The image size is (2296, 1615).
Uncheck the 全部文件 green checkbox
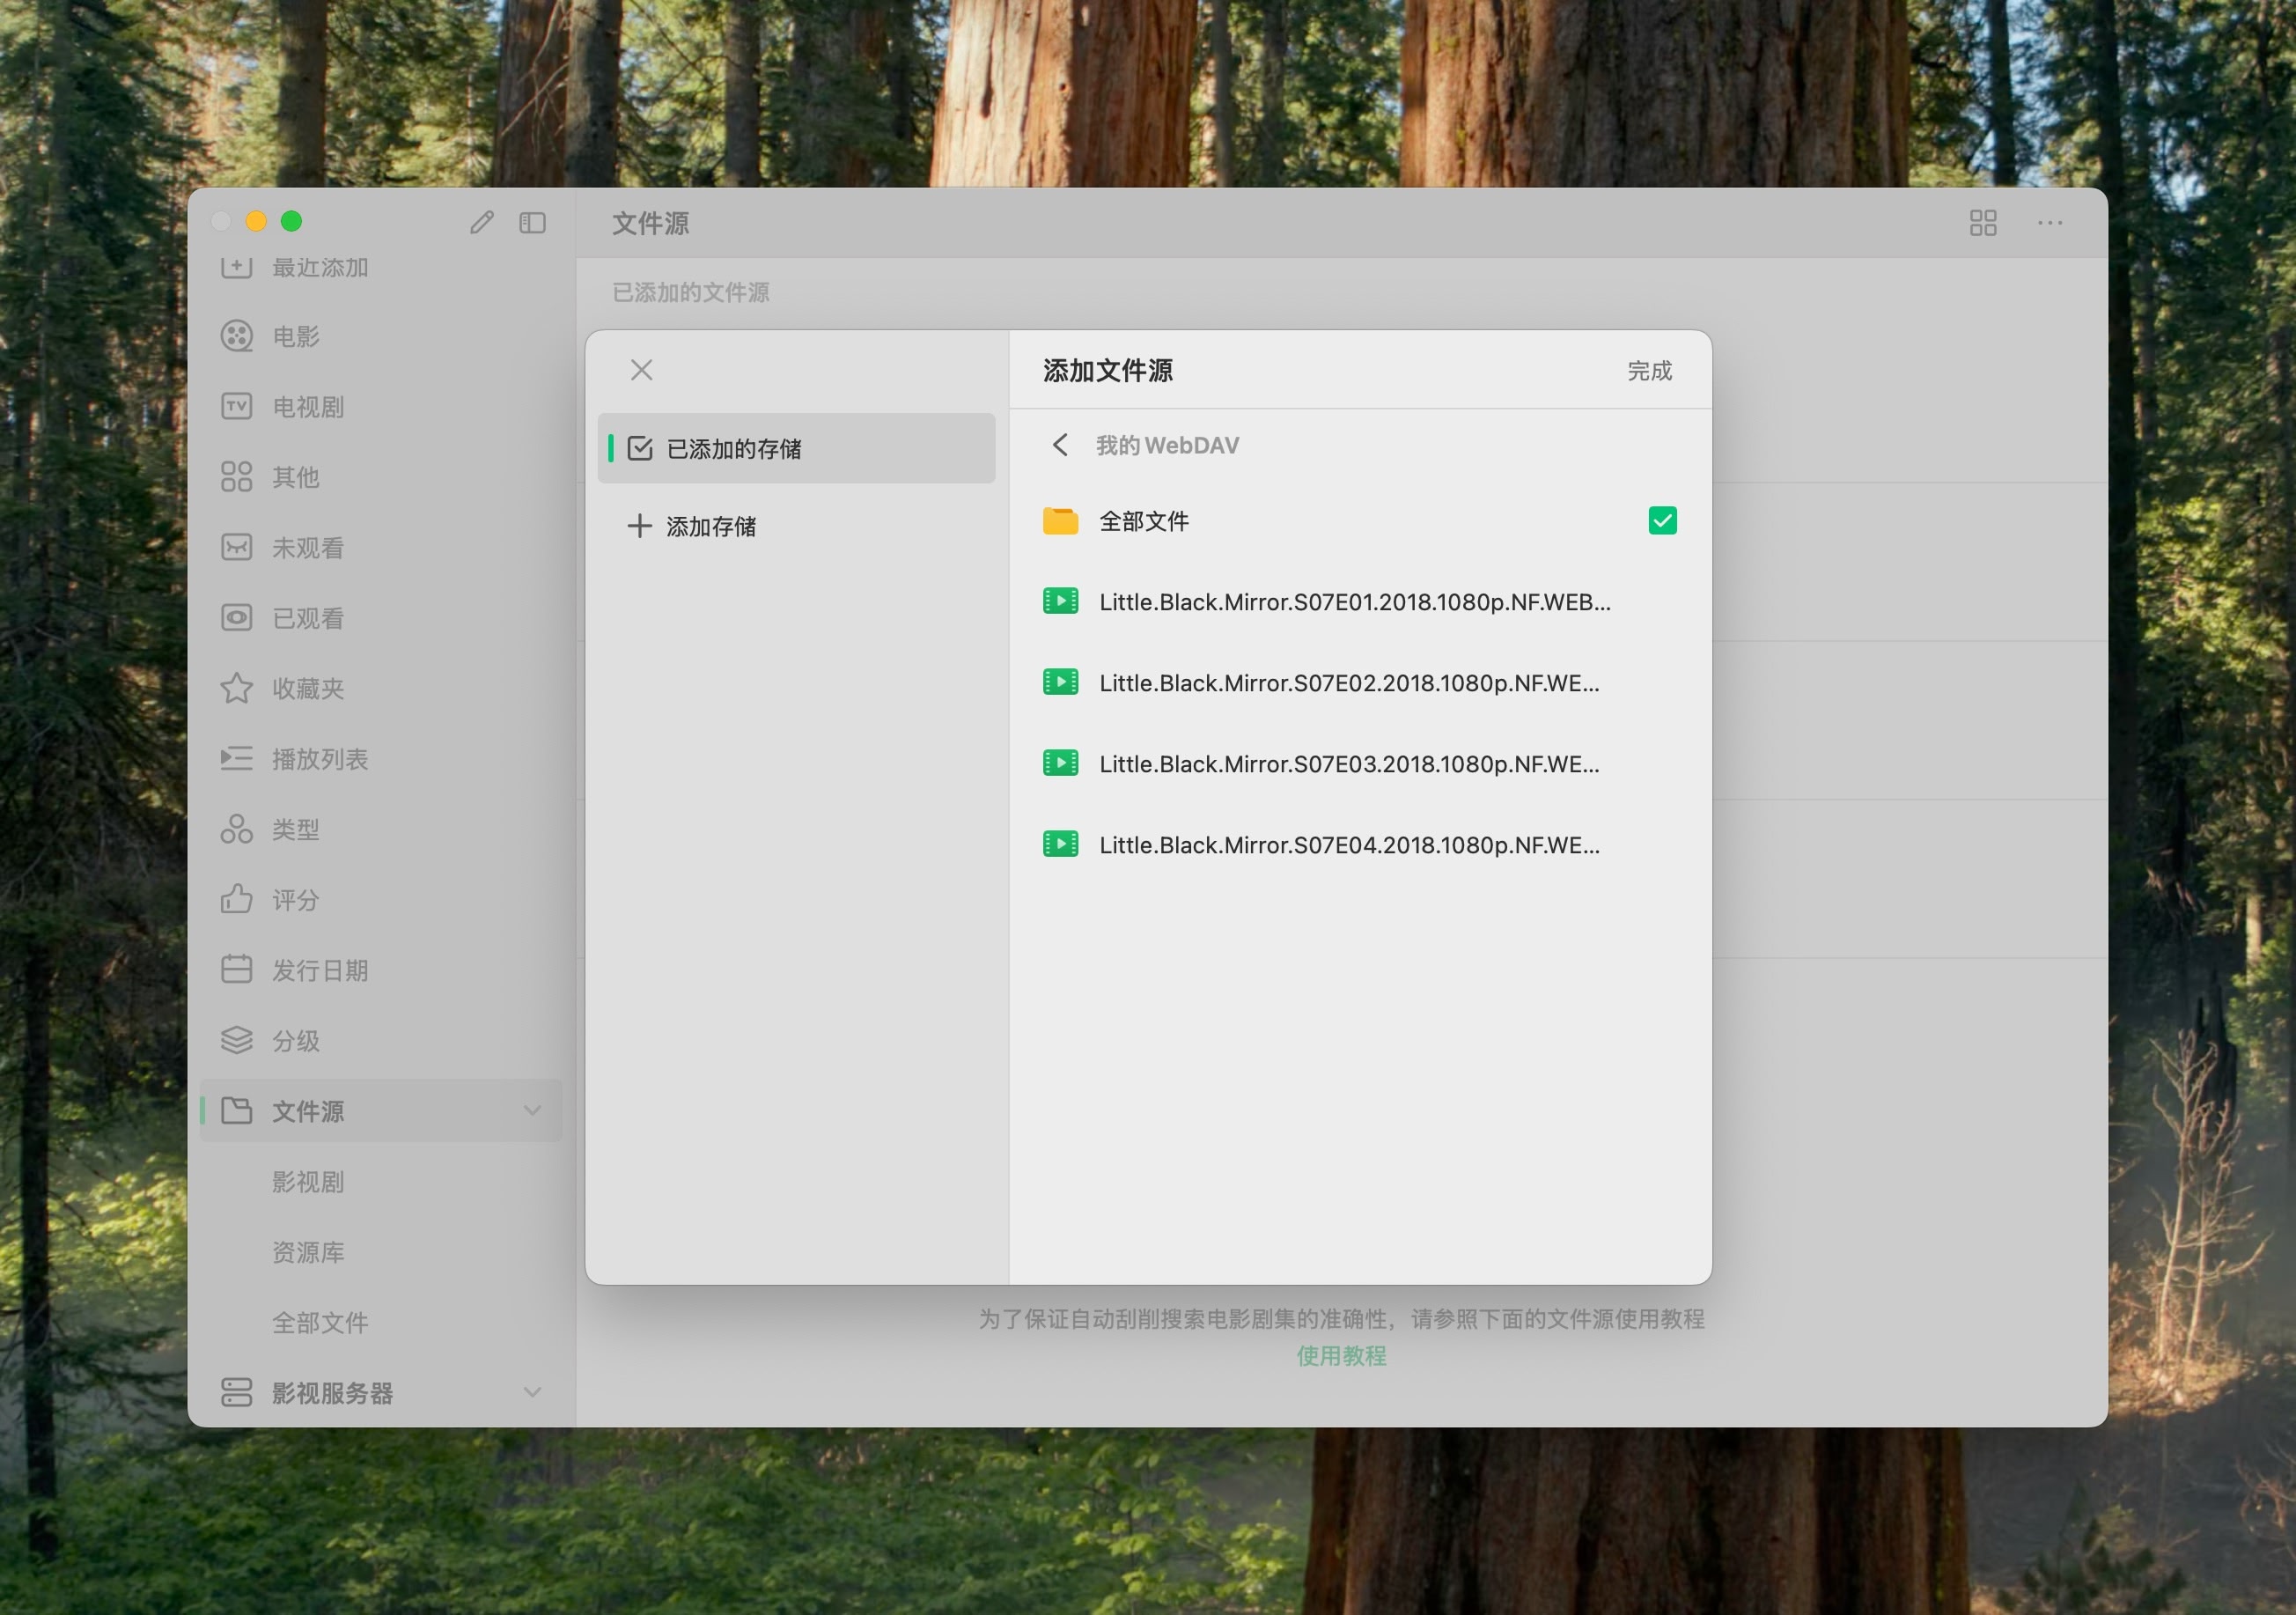click(x=1662, y=521)
